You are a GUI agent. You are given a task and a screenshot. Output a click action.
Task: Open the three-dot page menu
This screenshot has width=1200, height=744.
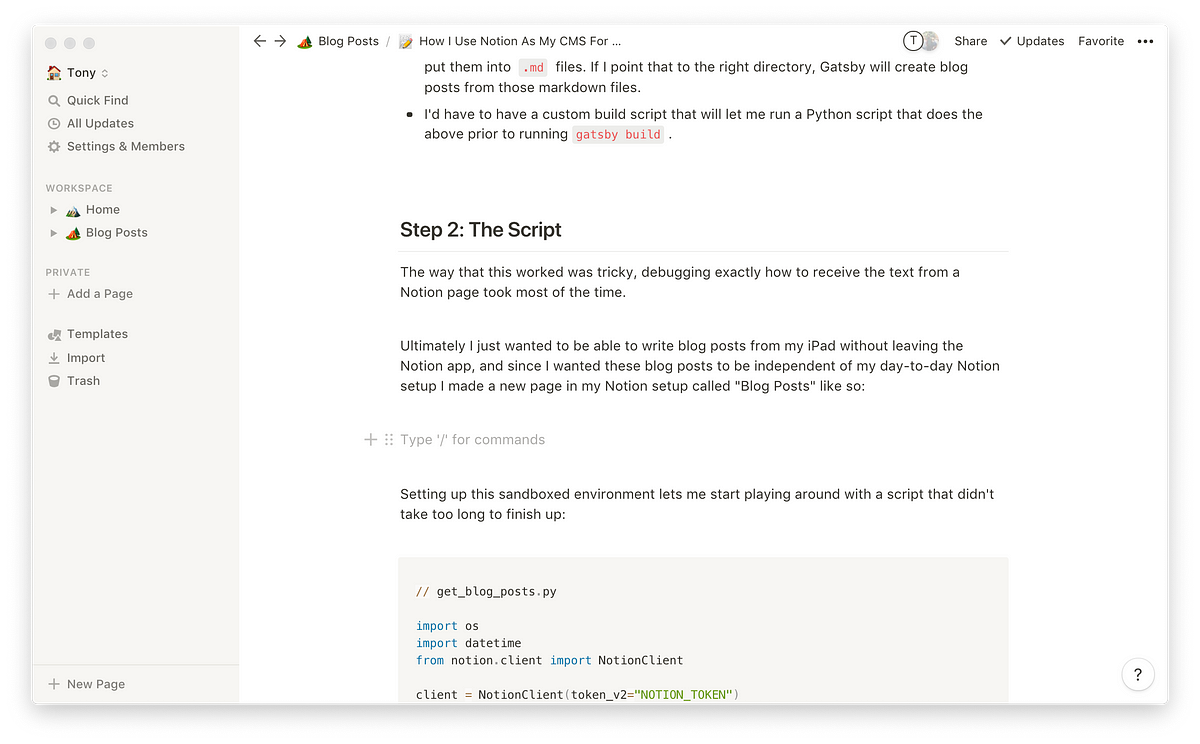click(x=1145, y=41)
